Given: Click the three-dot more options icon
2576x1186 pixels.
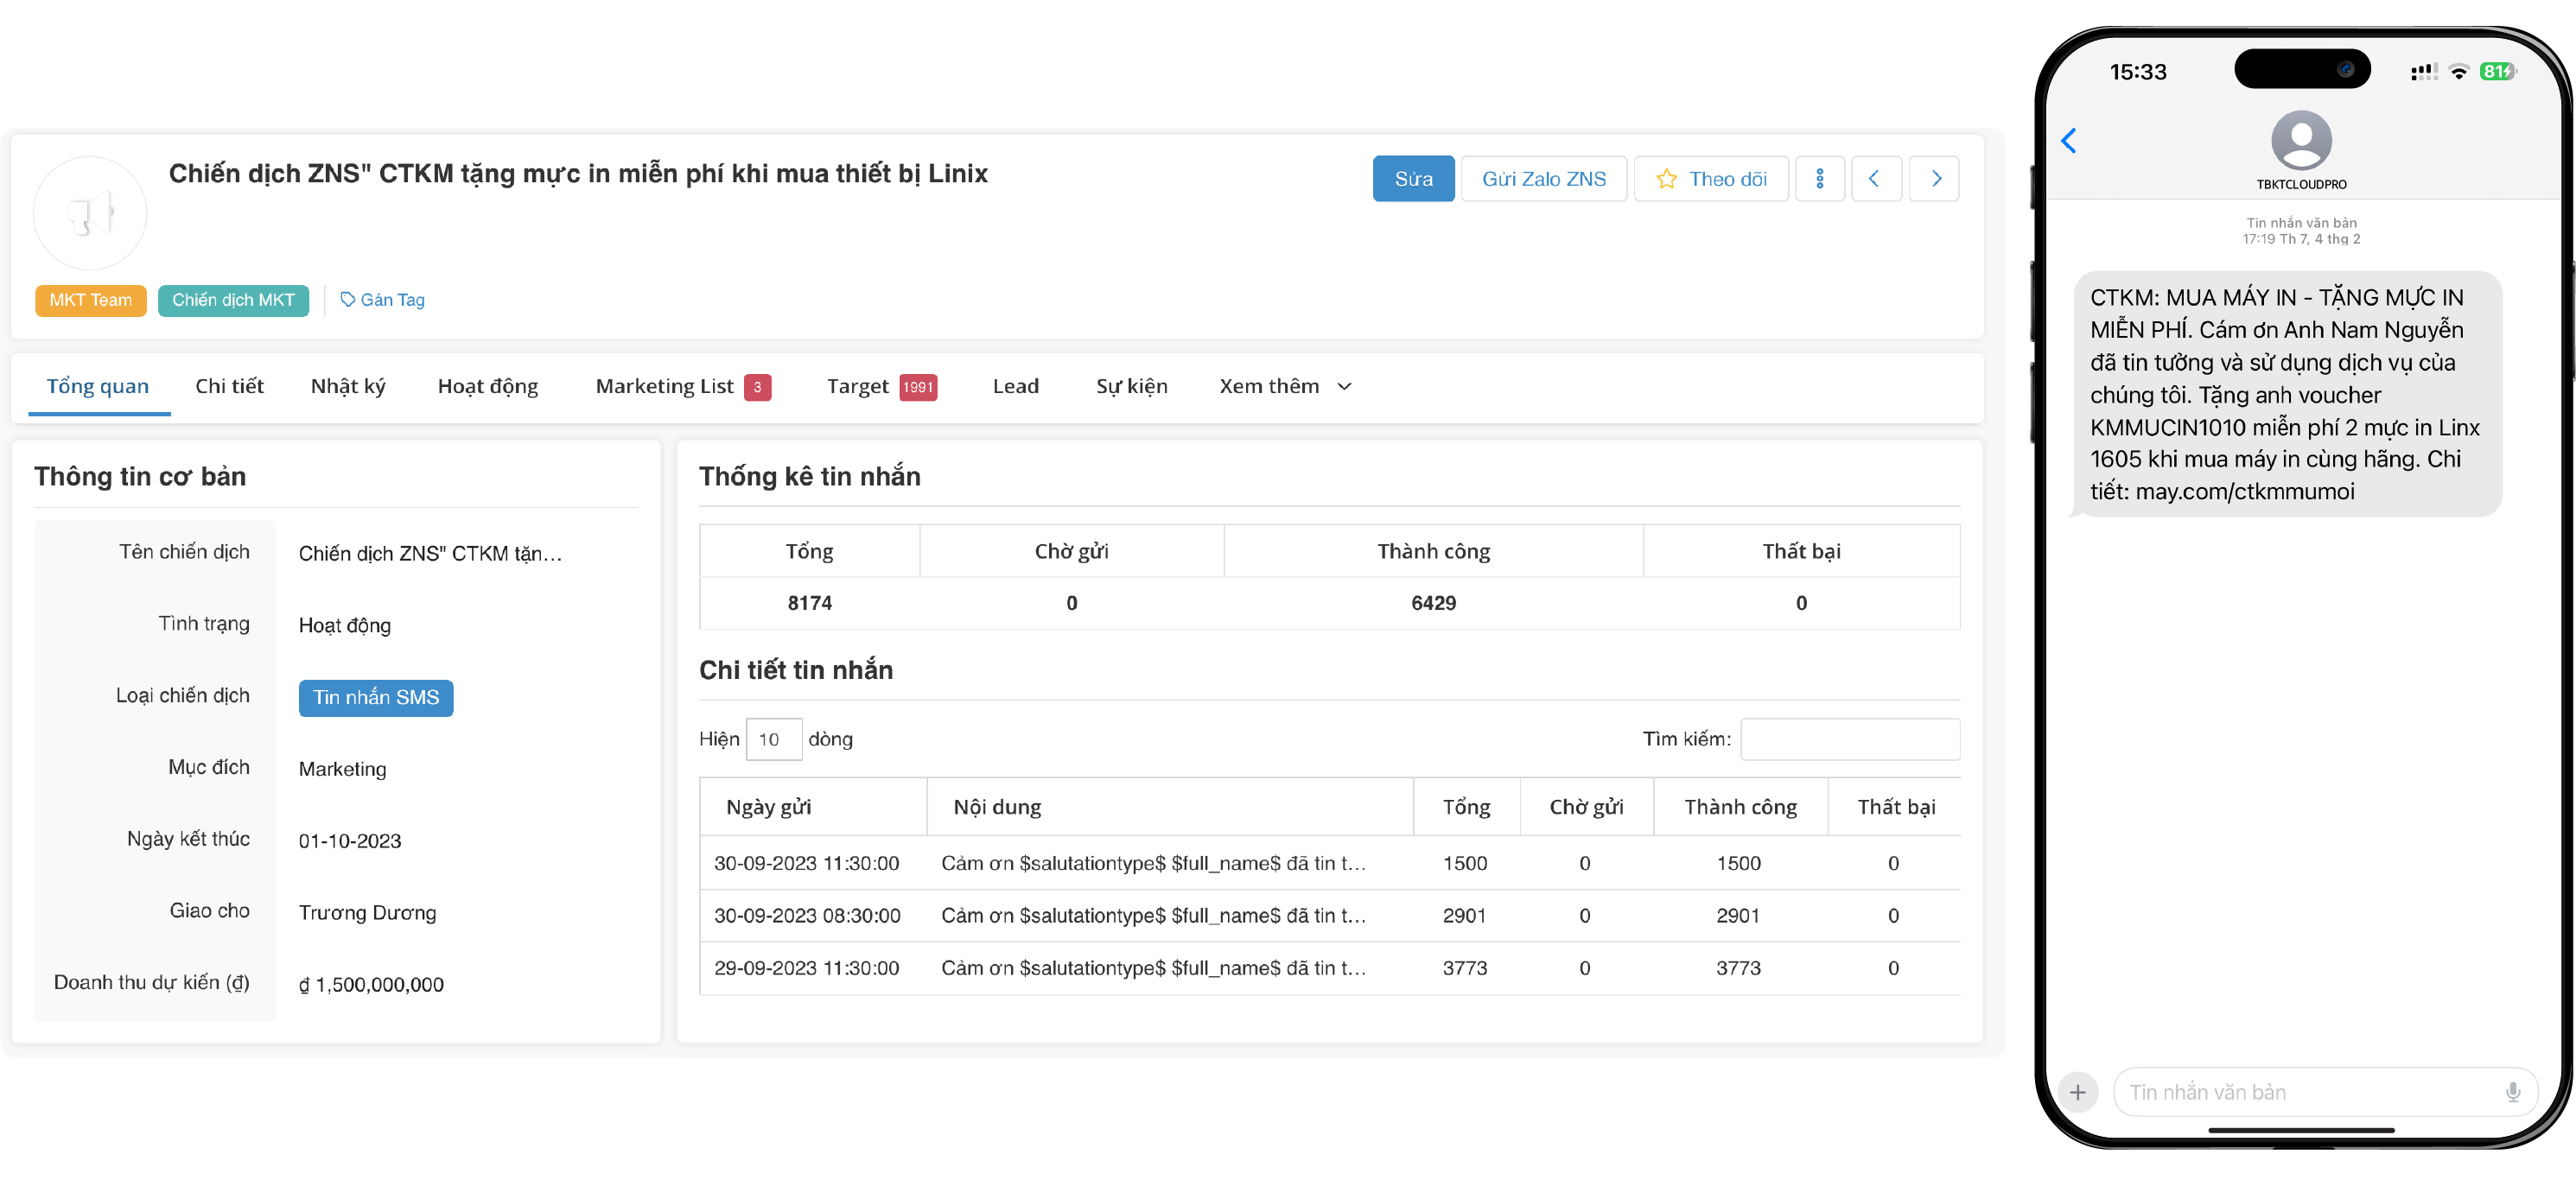Looking at the screenshot, I should coord(1819,179).
